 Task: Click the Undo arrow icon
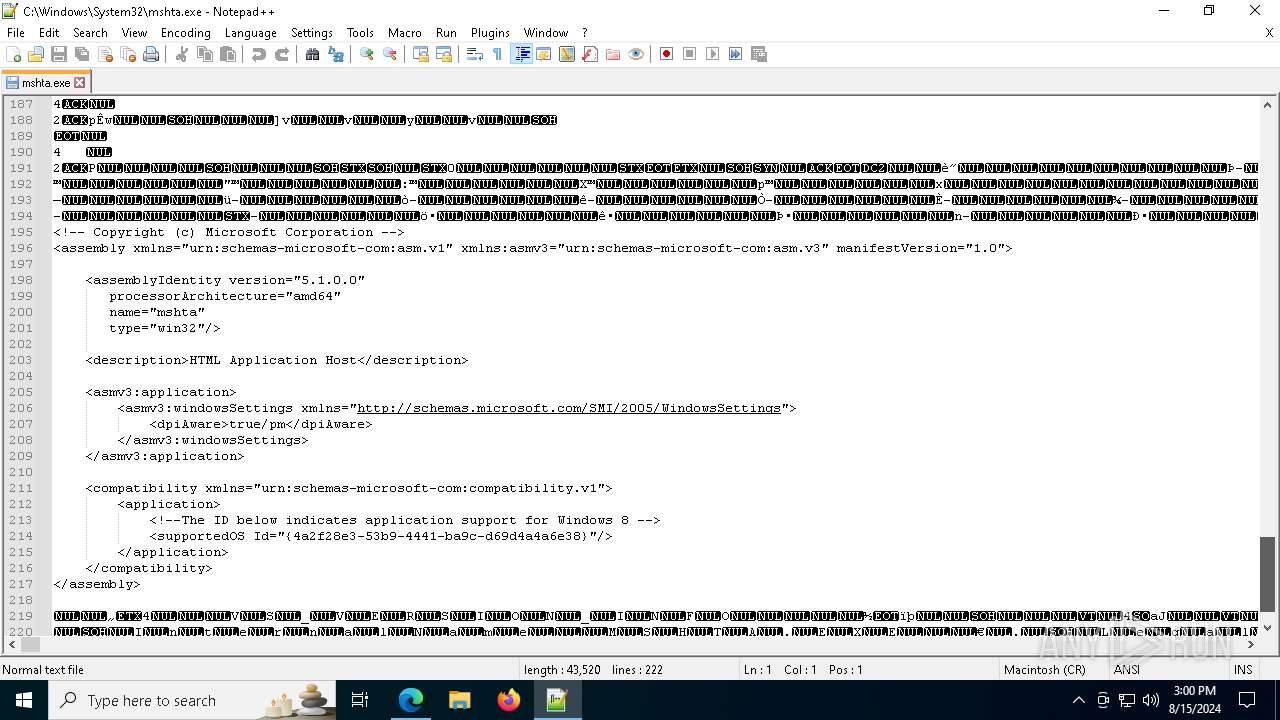click(259, 54)
